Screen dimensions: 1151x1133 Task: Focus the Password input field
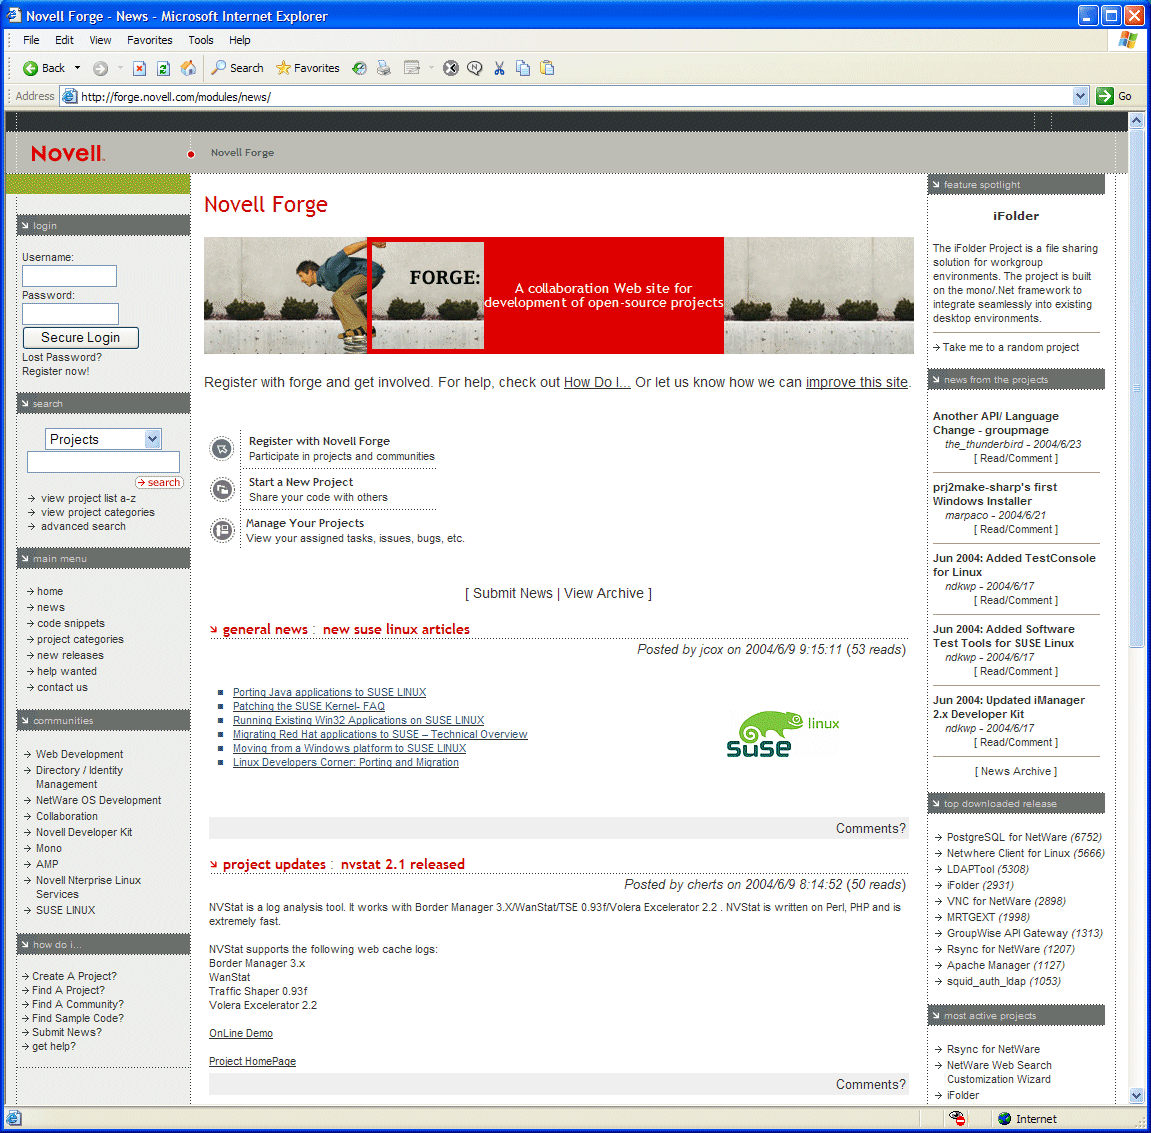[70, 314]
